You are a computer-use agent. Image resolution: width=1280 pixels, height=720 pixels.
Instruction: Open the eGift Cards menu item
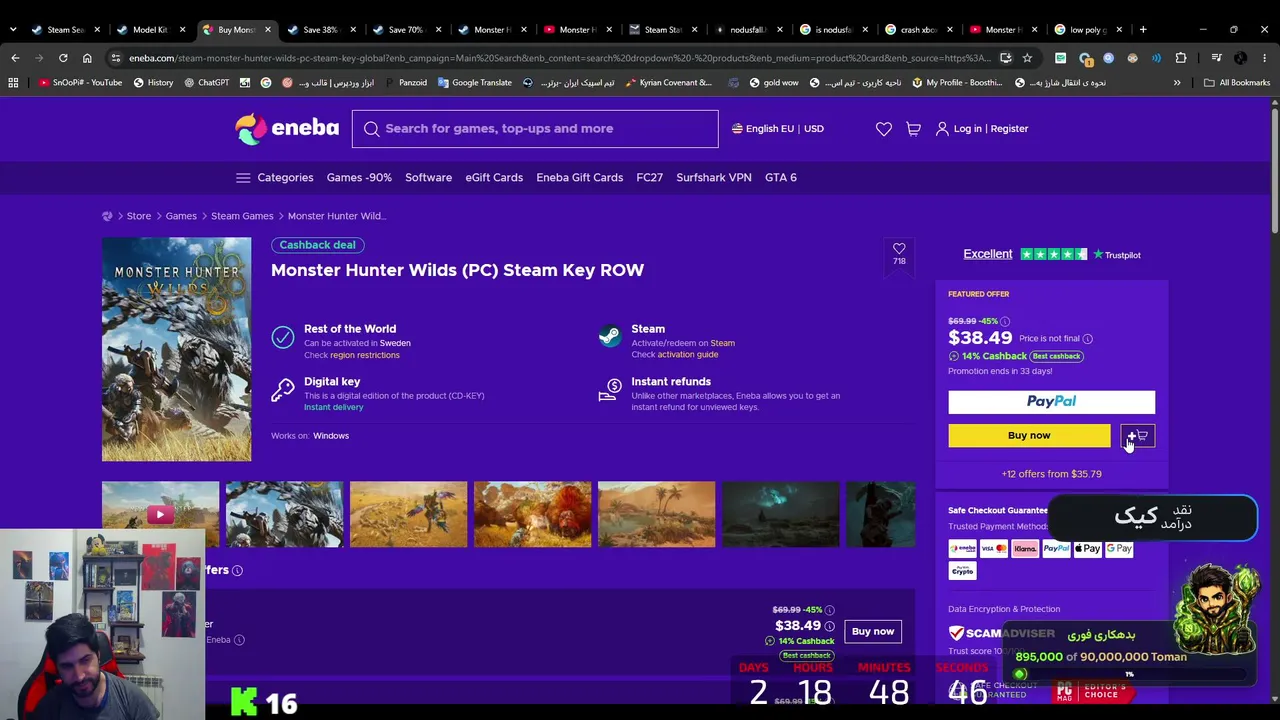494,178
